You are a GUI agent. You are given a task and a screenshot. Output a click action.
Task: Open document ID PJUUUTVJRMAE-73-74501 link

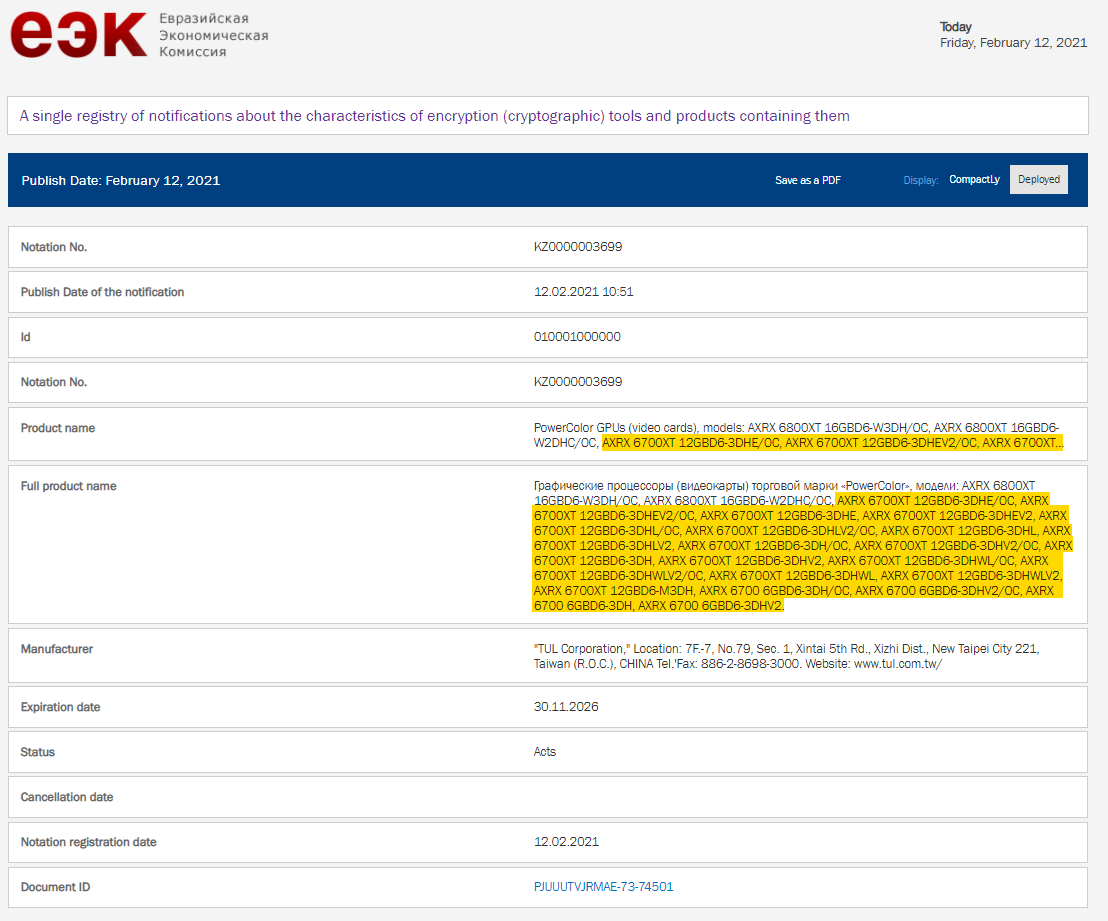pos(603,886)
